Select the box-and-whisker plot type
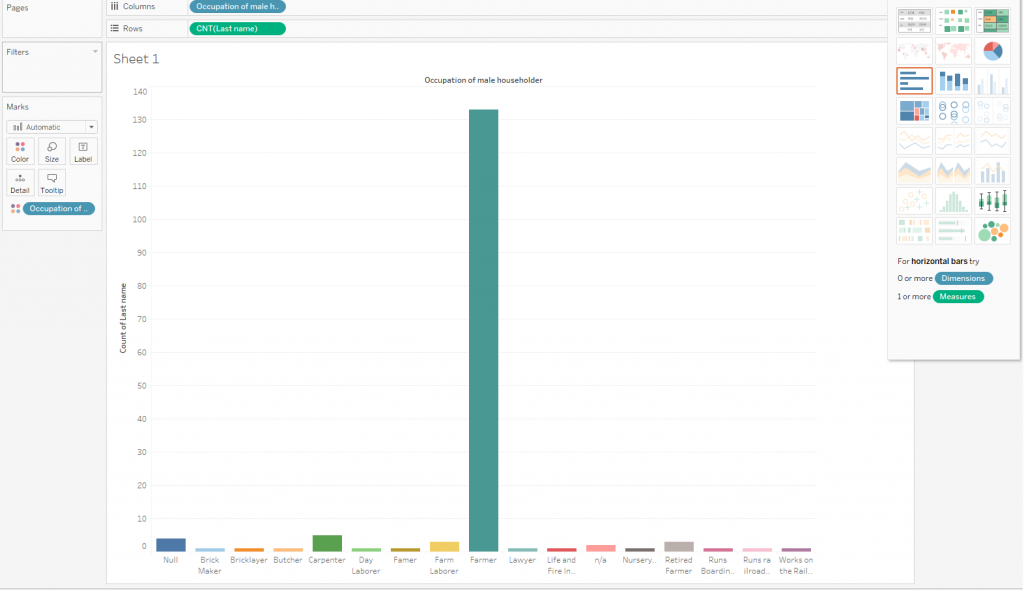 click(992, 201)
